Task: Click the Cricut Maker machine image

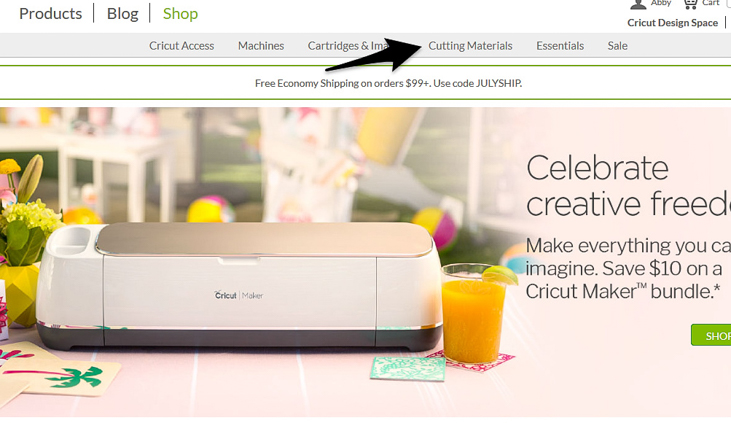Action: 239,286
